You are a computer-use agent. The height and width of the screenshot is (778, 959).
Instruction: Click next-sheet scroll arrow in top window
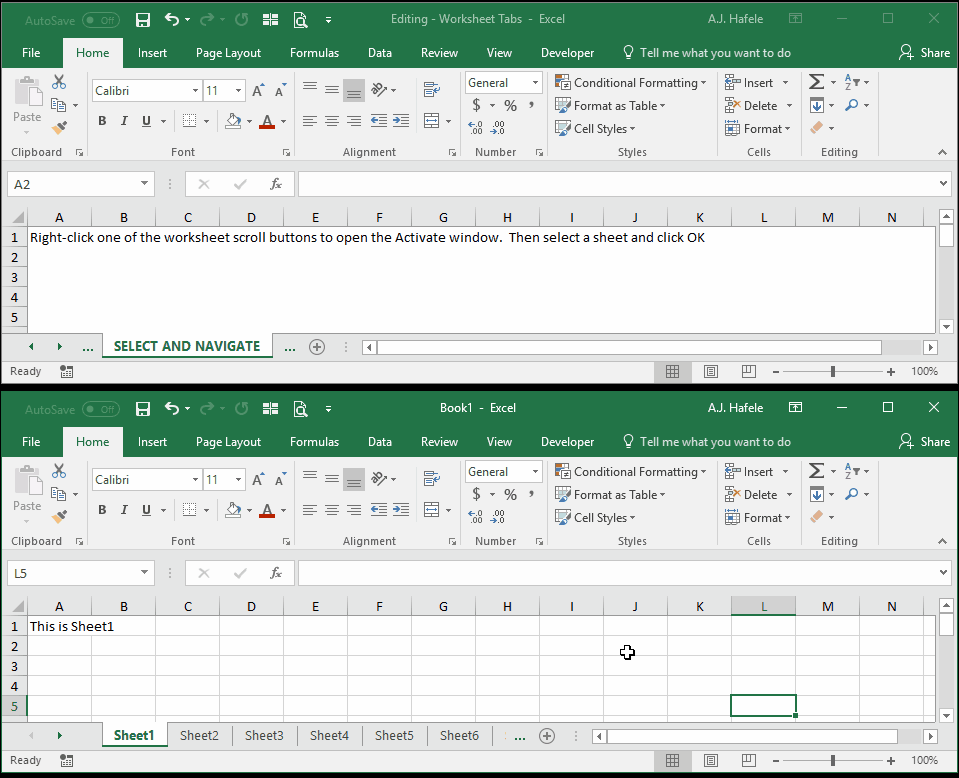[59, 347]
